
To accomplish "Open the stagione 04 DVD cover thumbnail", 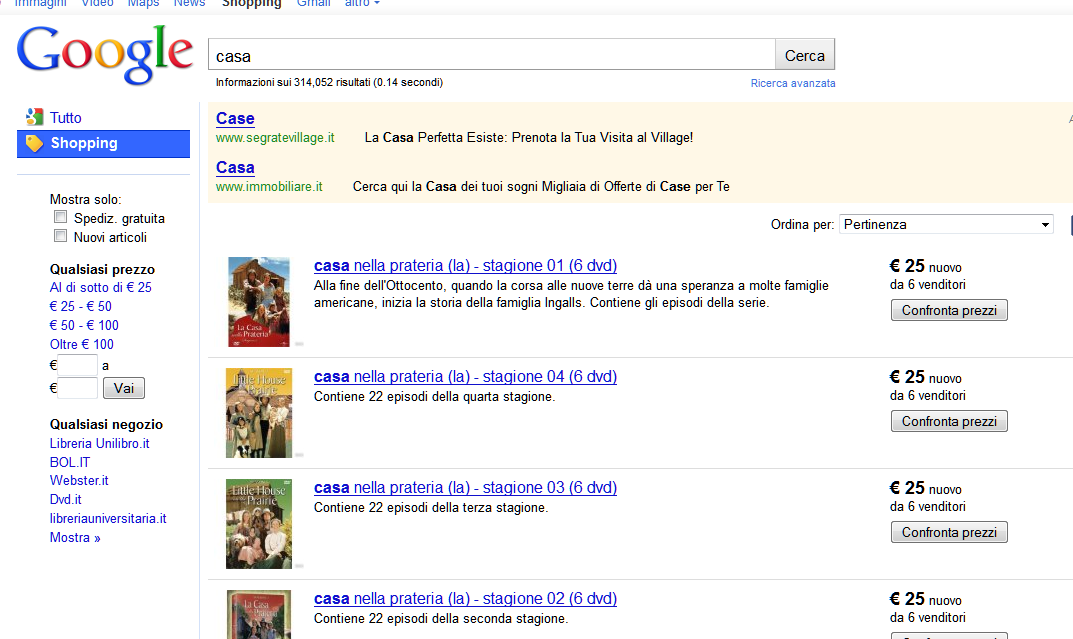I will [x=259, y=413].
